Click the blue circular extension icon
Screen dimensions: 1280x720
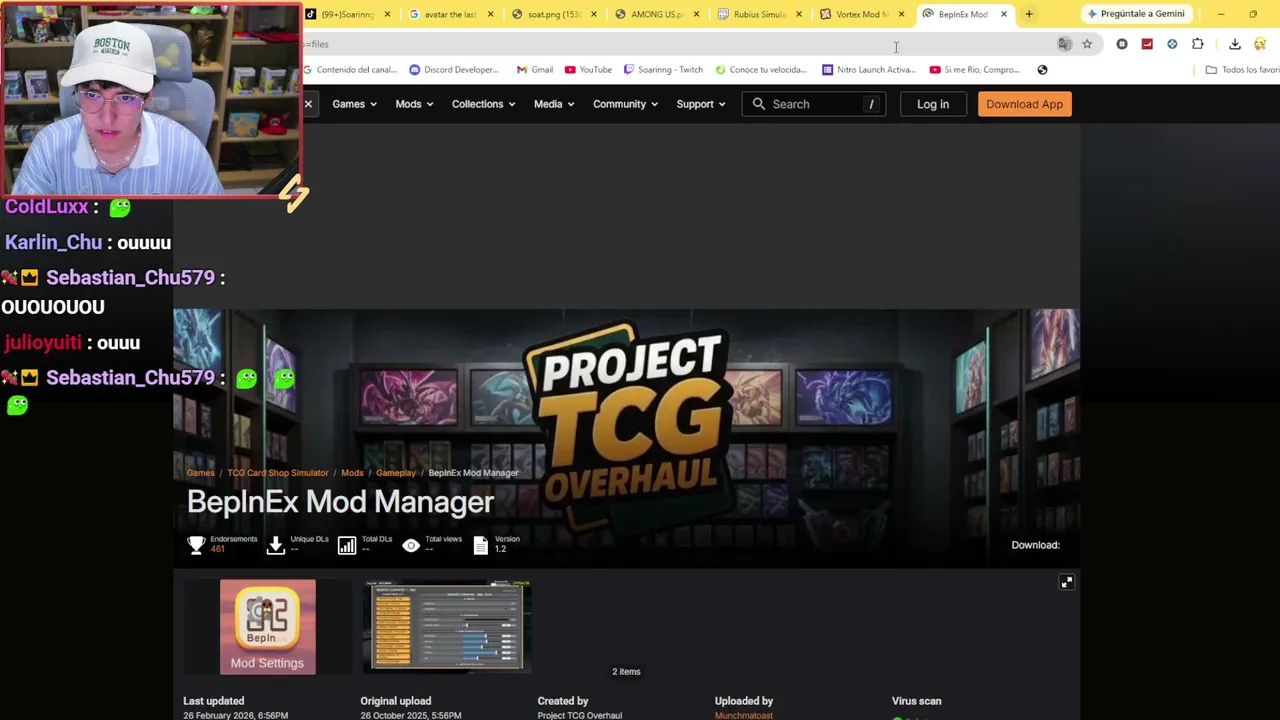(1172, 44)
